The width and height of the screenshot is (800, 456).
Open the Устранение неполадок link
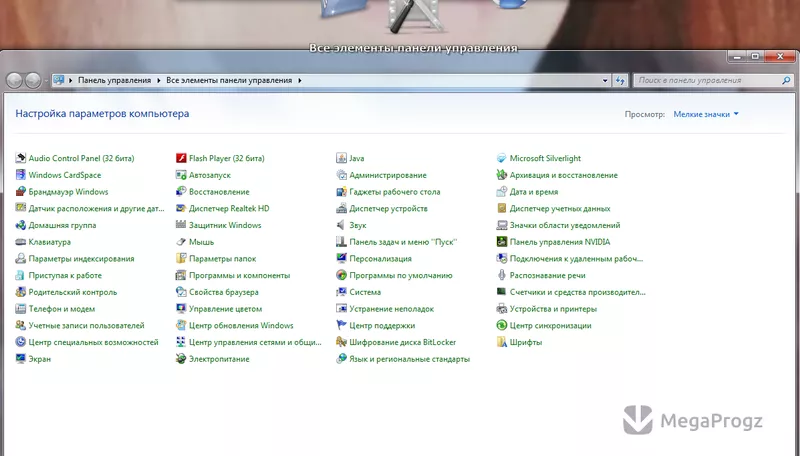(x=391, y=309)
